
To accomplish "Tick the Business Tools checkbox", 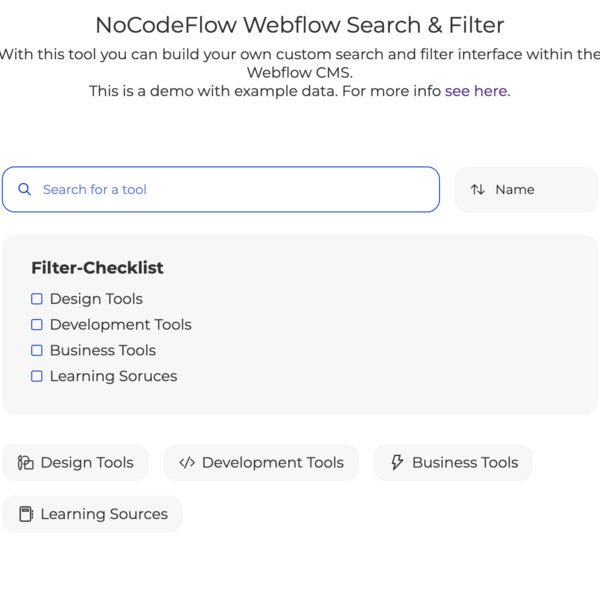I will point(37,351).
